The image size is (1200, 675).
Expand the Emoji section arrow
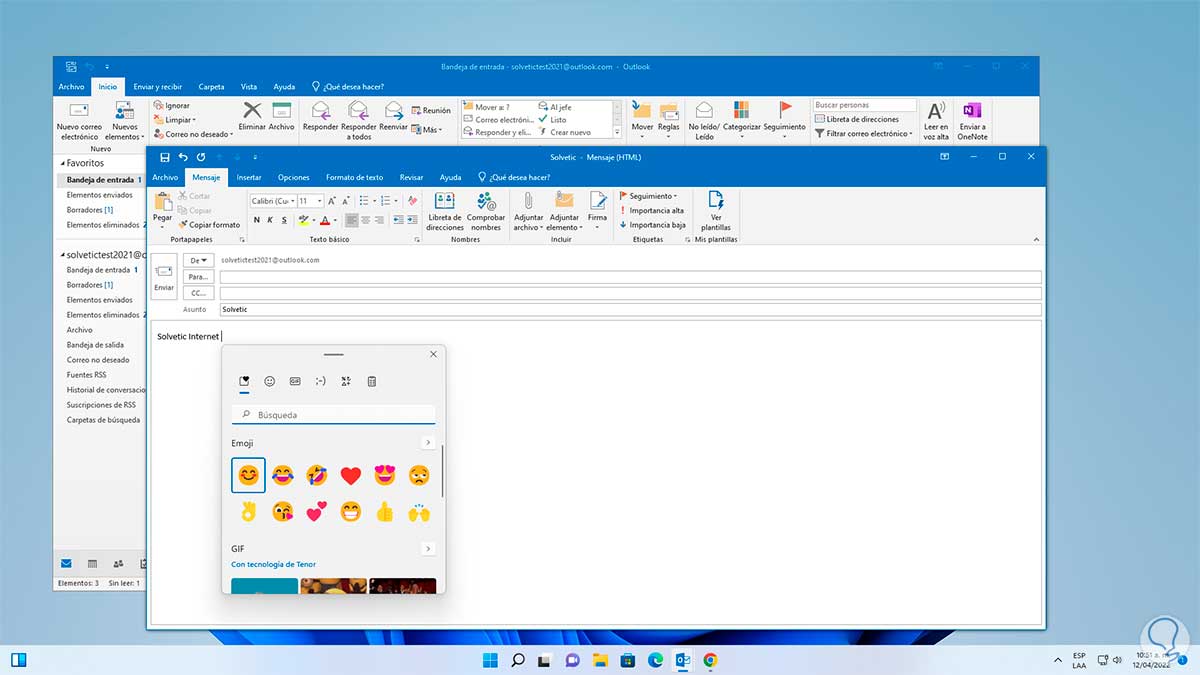(428, 443)
